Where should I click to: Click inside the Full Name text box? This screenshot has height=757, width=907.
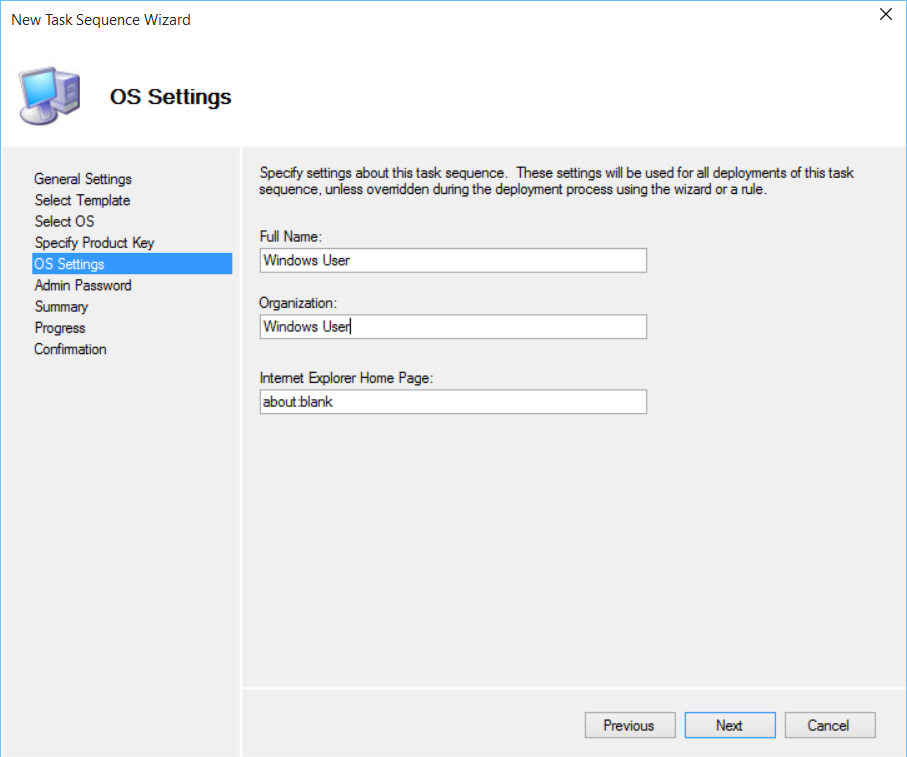(452, 260)
